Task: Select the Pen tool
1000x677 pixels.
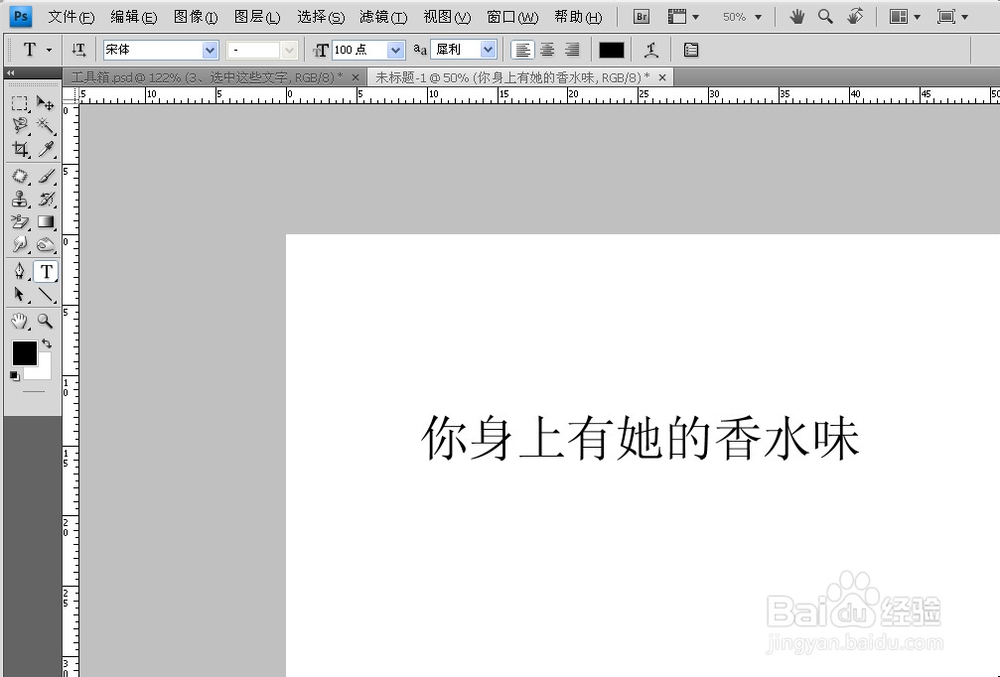Action: pos(20,270)
